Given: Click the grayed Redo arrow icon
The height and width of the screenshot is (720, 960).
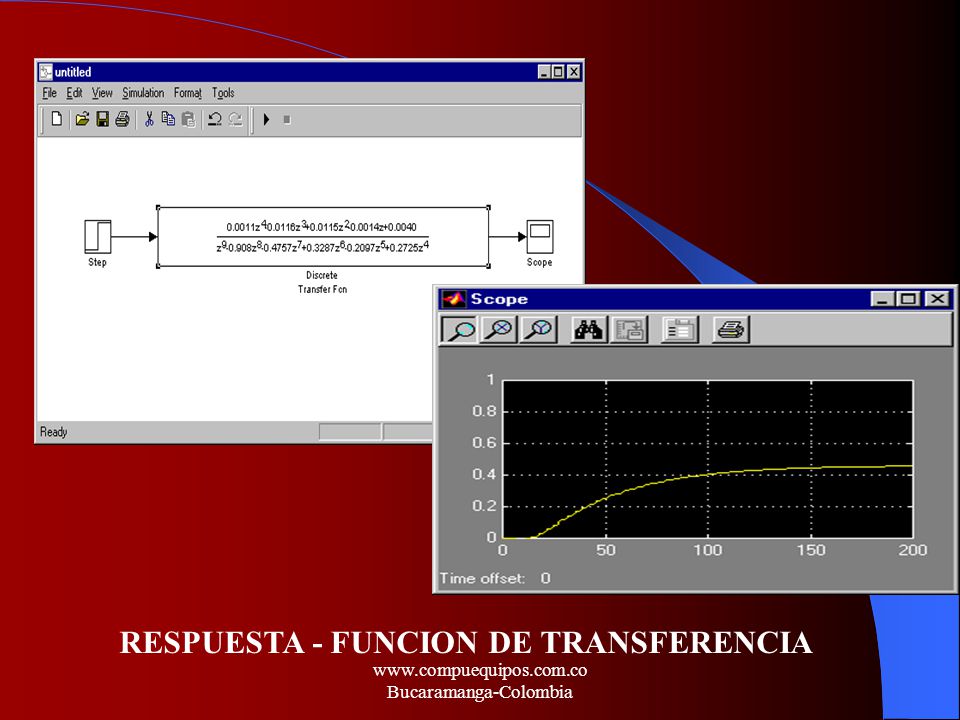Looking at the screenshot, I should [236, 119].
